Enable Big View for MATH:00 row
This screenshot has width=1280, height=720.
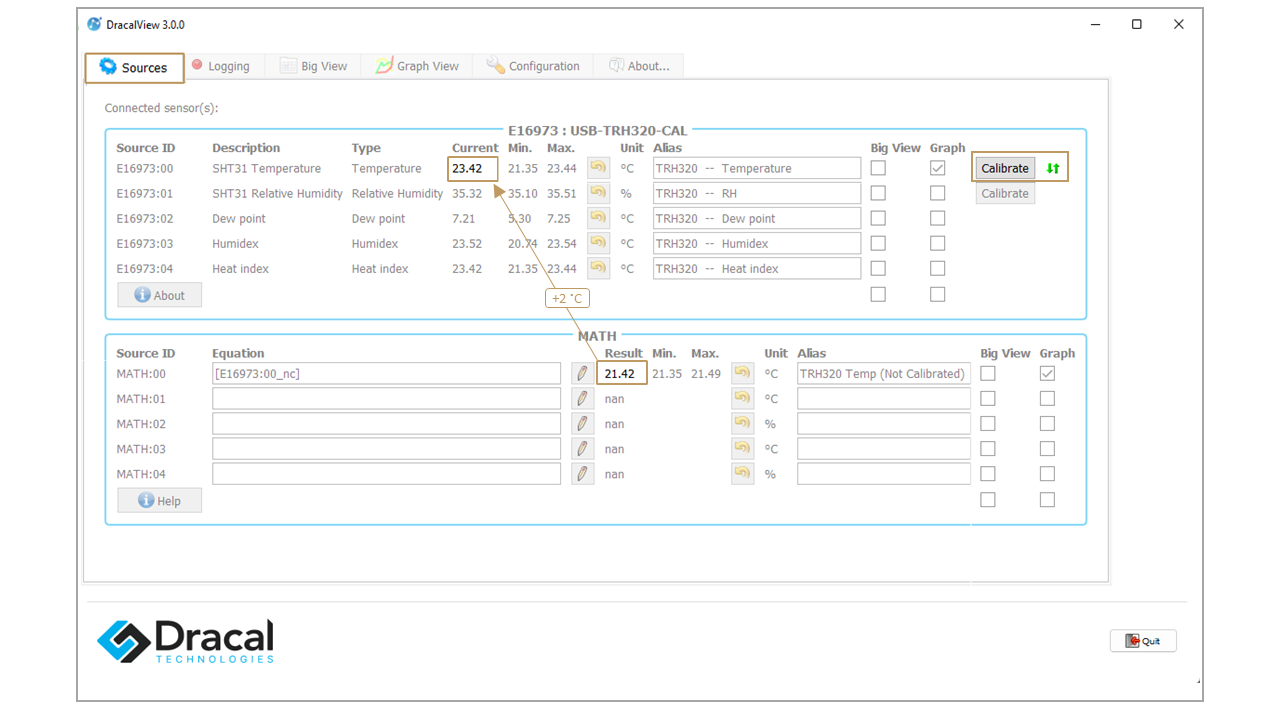[988, 373]
